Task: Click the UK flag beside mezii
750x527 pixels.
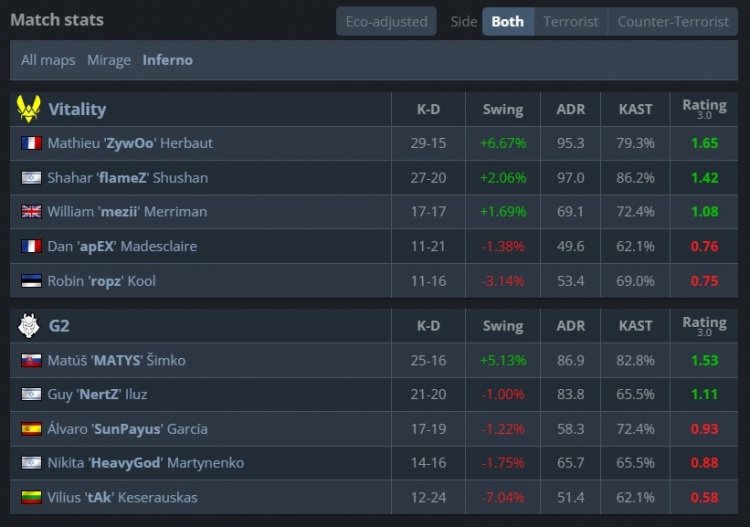Action: coord(31,212)
